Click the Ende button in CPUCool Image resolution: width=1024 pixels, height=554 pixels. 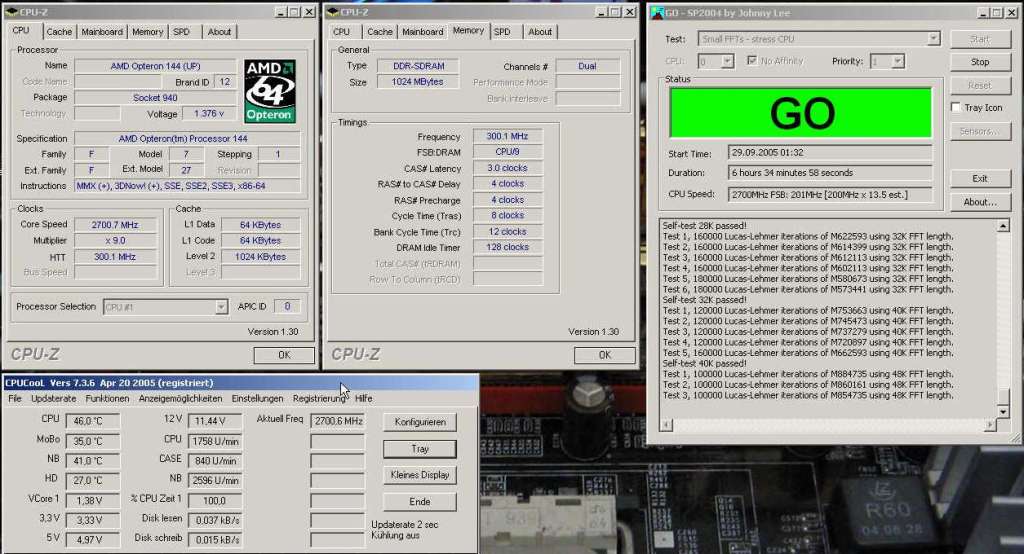(420, 502)
